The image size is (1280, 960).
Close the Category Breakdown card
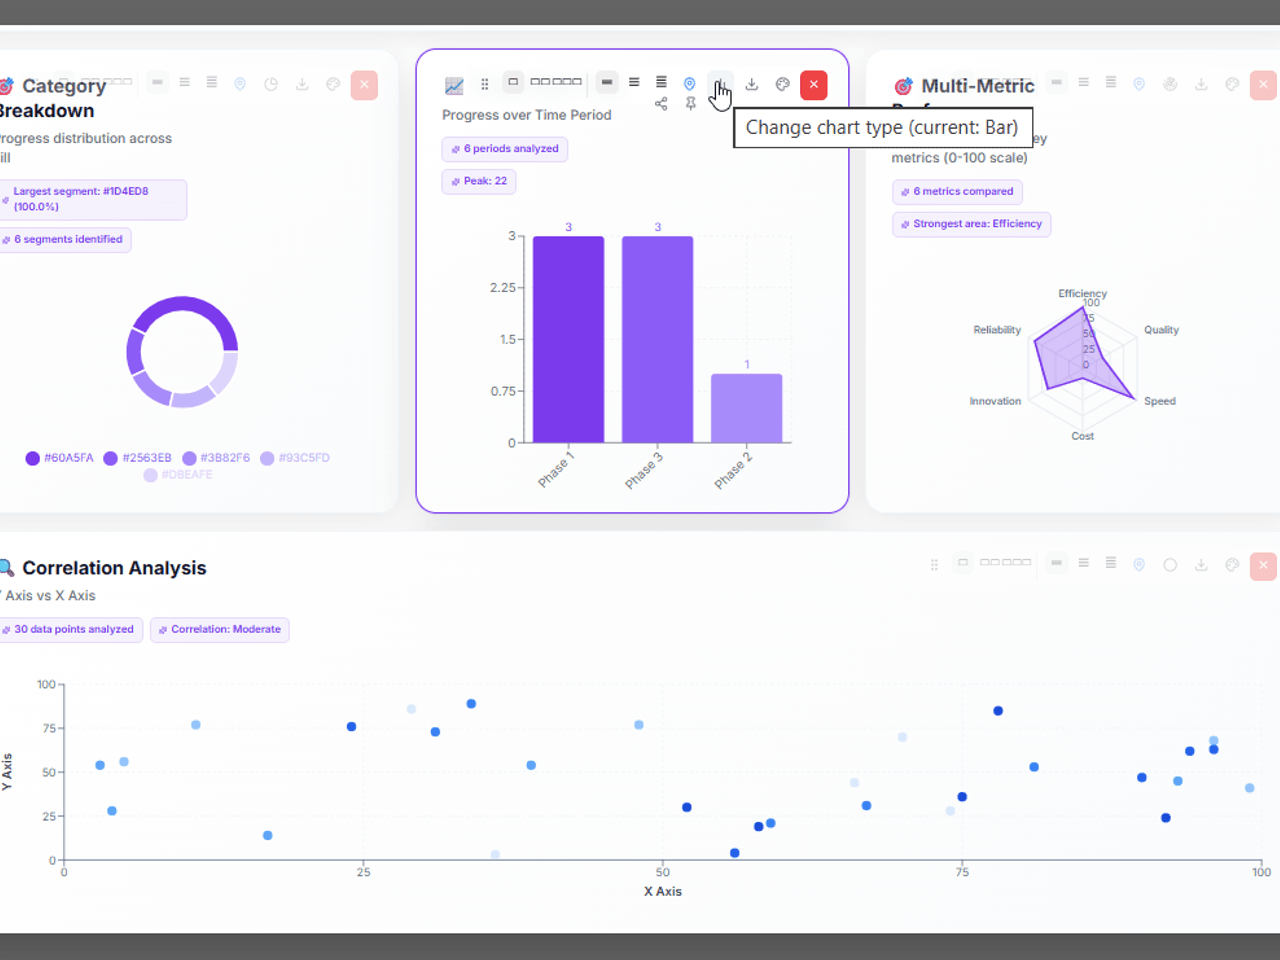[x=364, y=84]
